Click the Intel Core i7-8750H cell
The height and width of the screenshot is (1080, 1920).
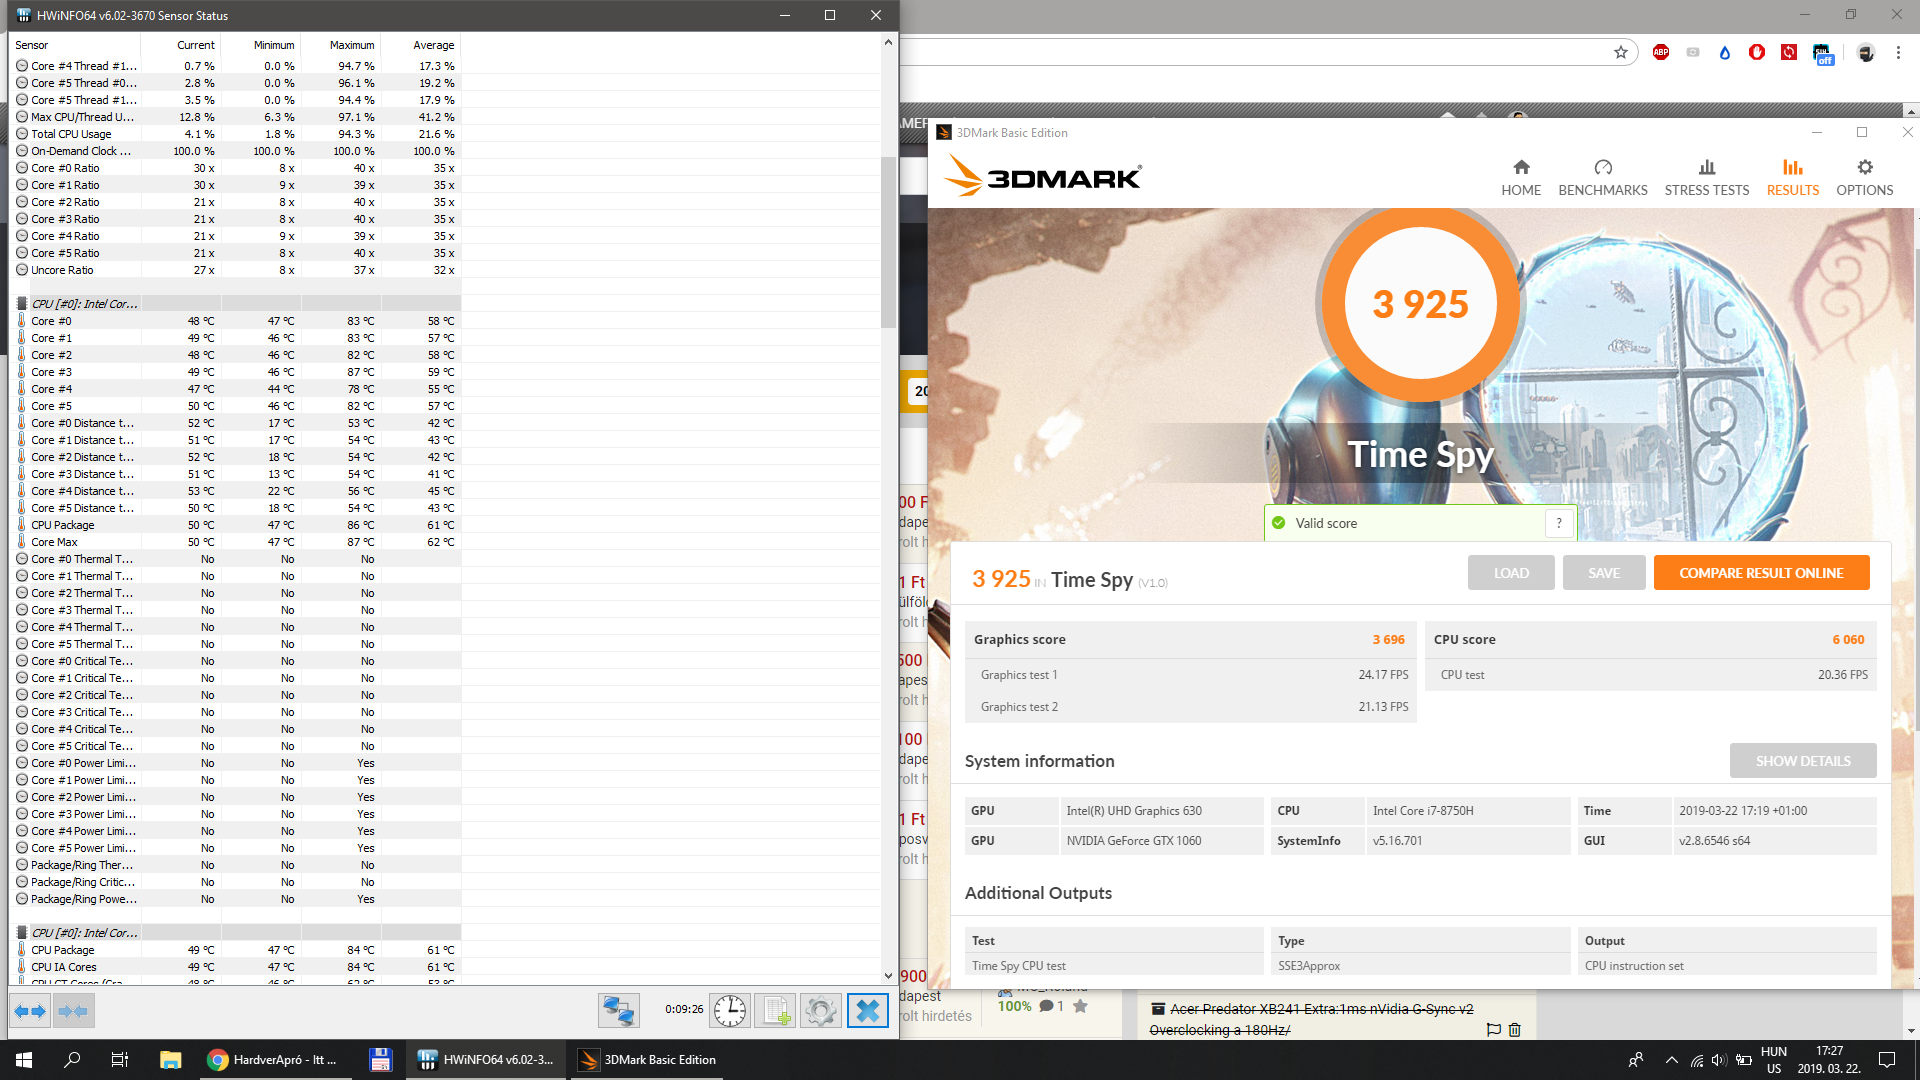click(1467, 811)
